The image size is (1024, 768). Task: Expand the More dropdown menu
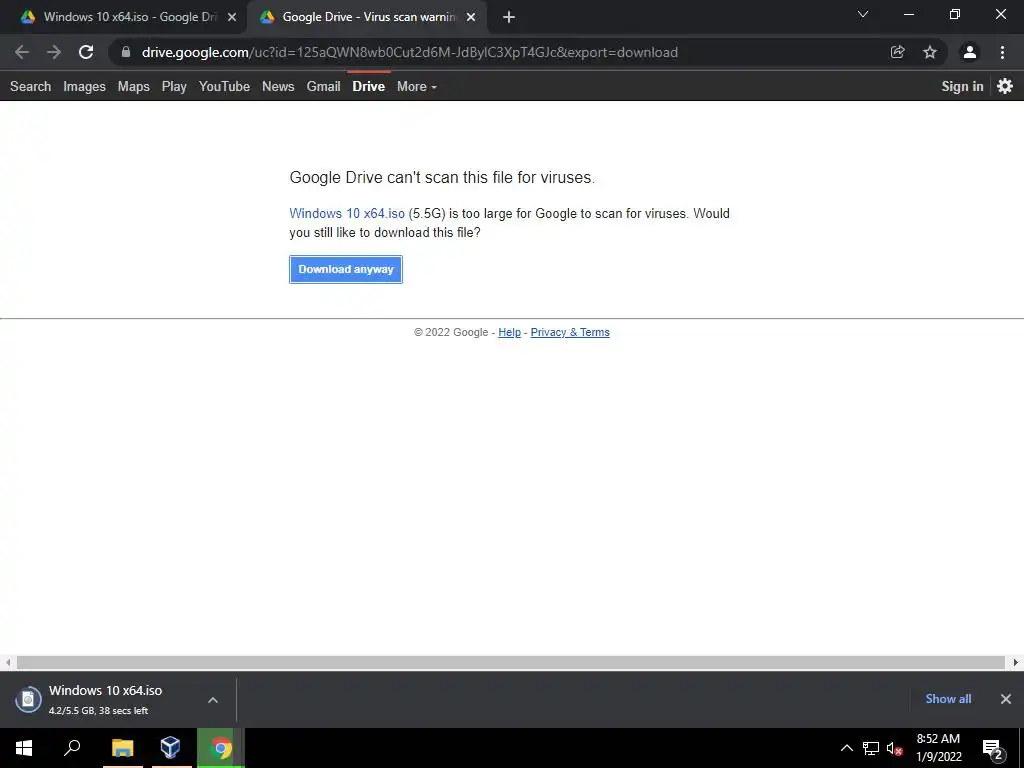point(417,86)
